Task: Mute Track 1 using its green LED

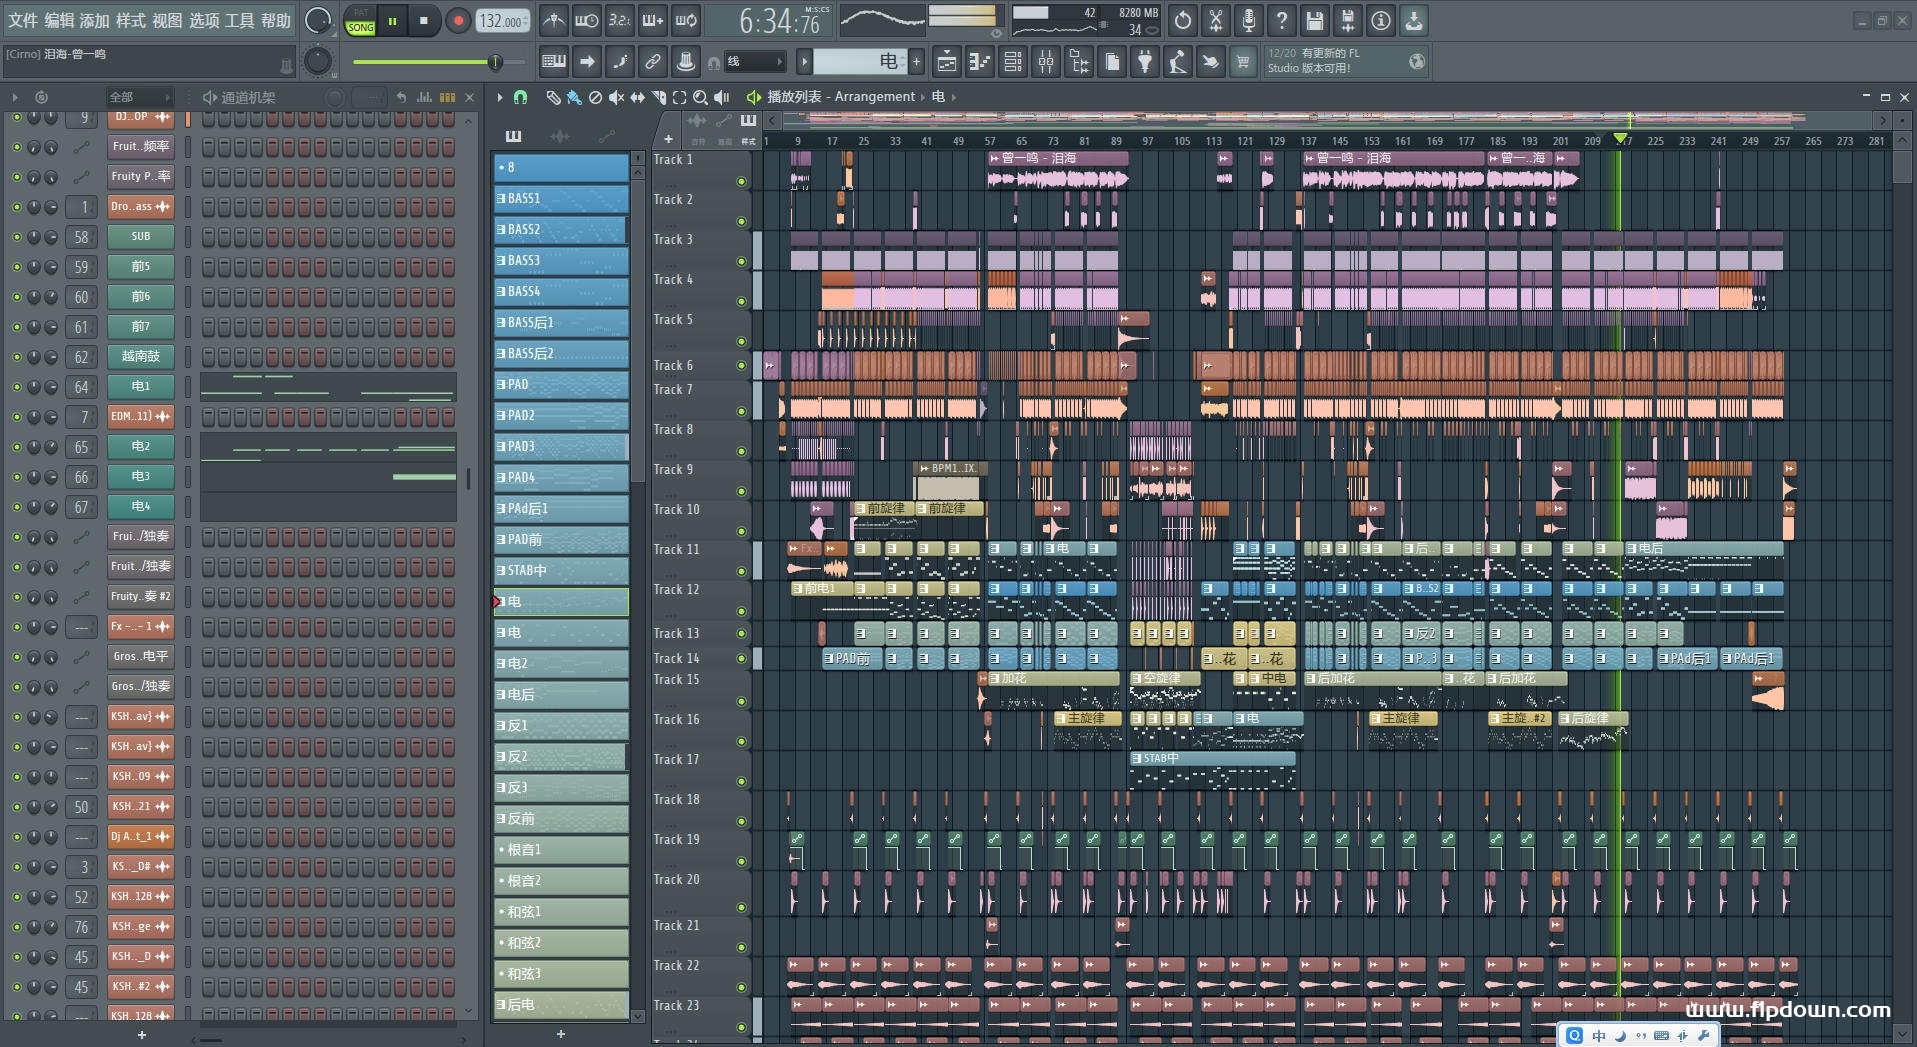Action: click(x=741, y=181)
